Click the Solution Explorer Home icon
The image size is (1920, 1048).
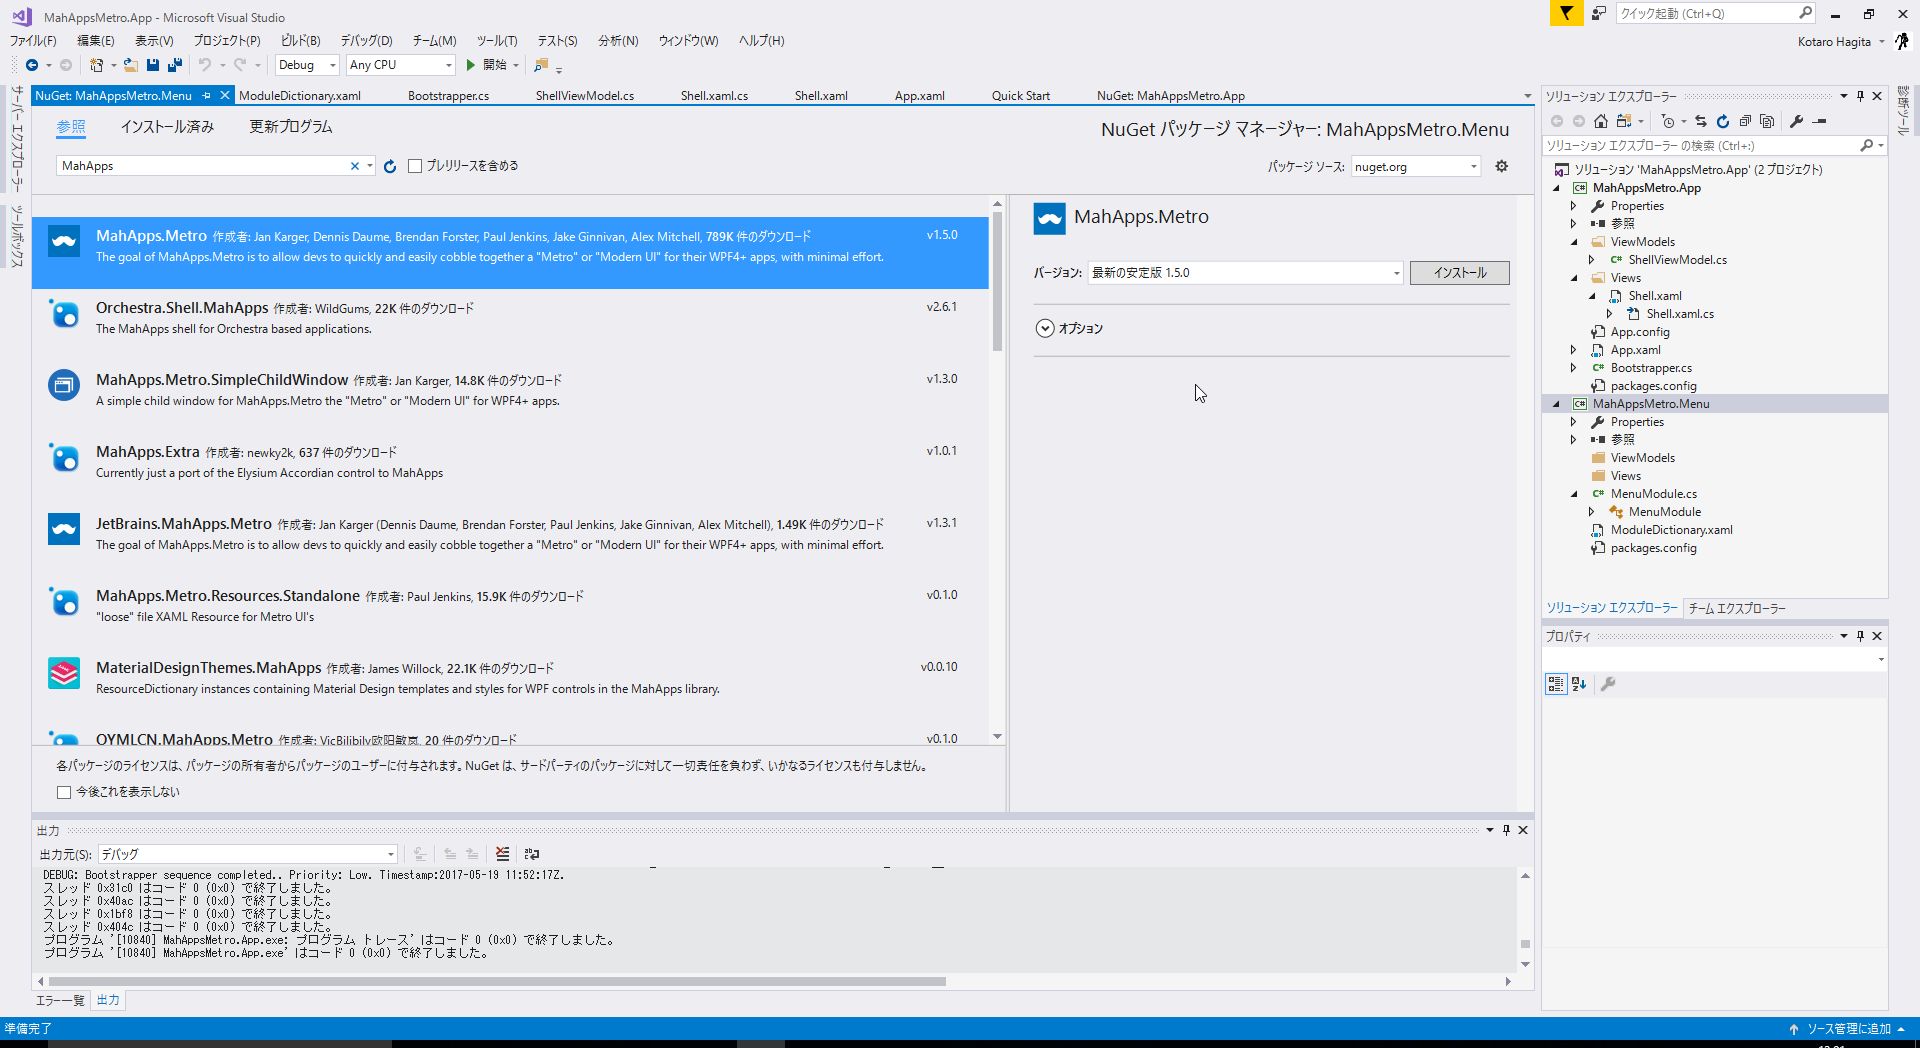pos(1600,121)
